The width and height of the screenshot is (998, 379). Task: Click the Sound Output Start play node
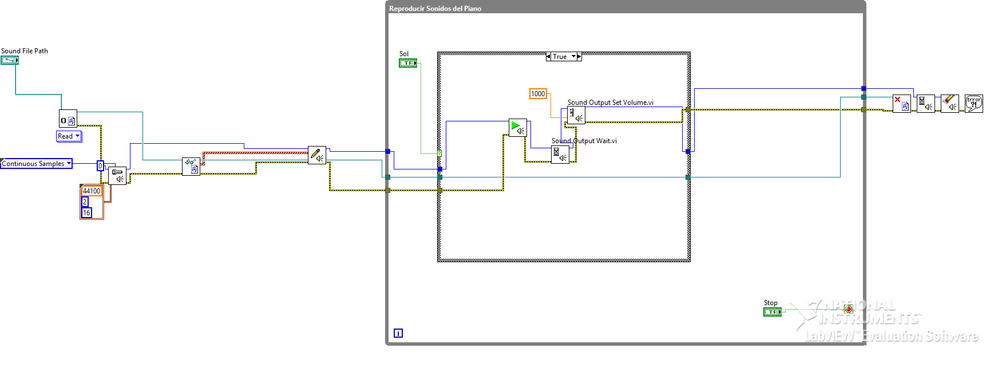(517, 127)
